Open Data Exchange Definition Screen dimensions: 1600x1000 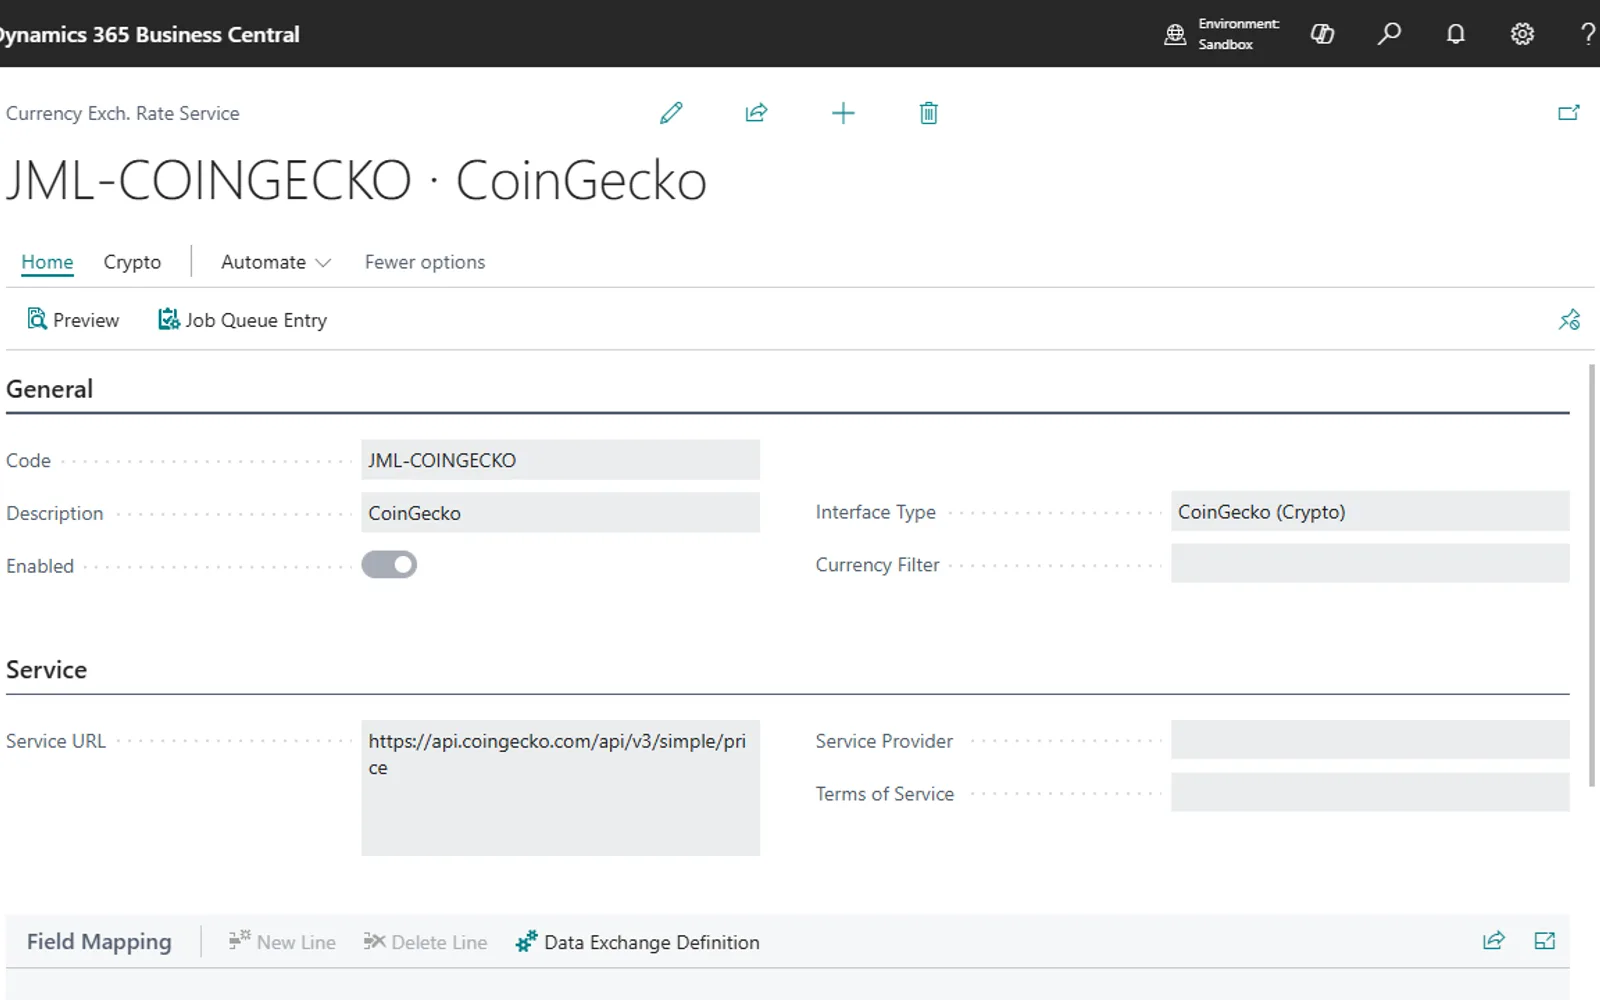(638, 942)
